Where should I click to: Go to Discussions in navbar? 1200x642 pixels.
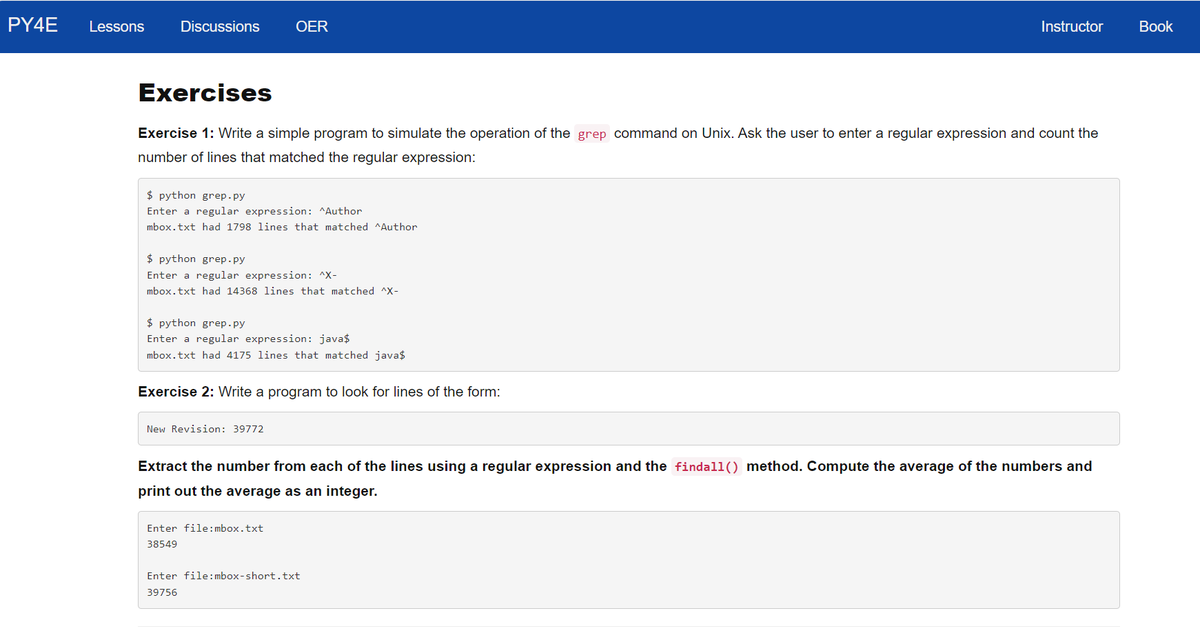220,27
